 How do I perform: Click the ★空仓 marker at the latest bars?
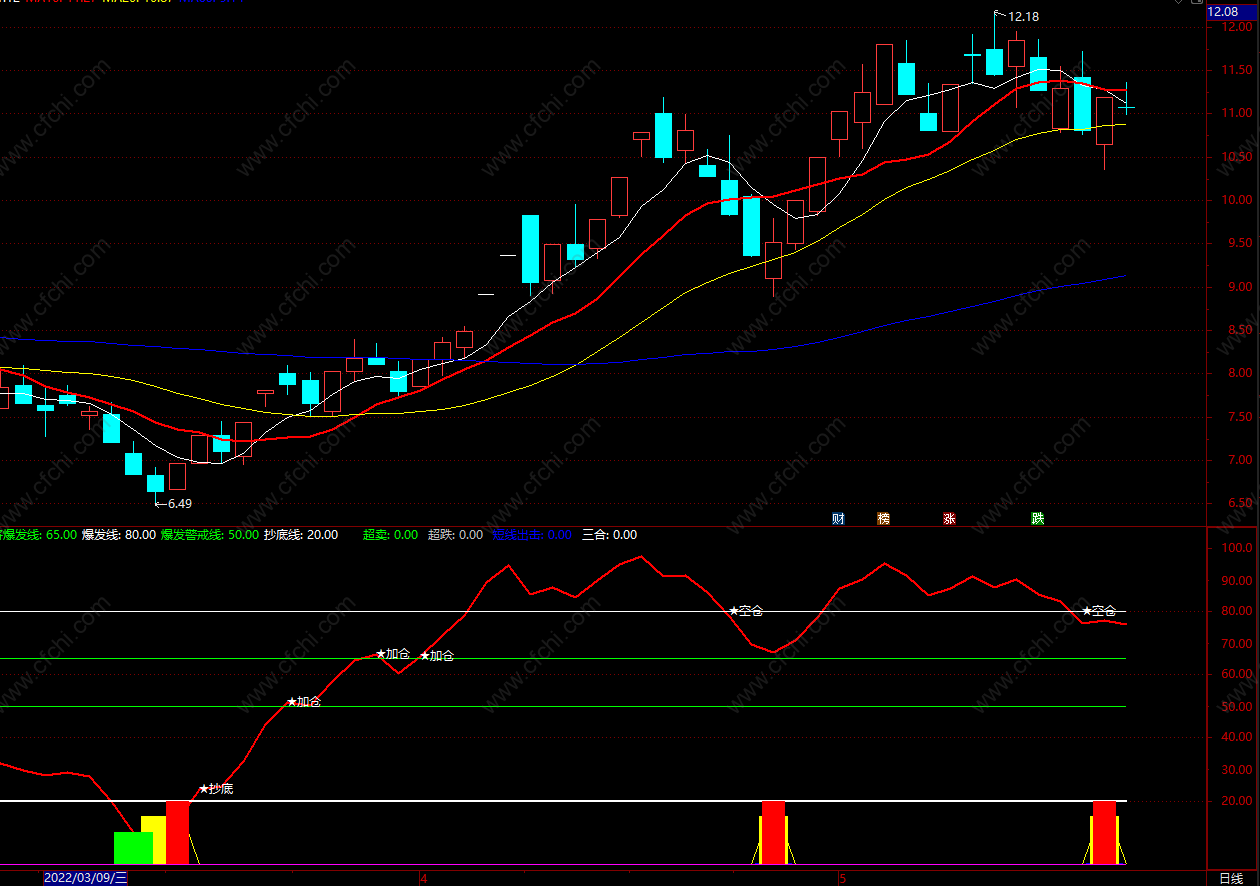pyautogui.click(x=1099, y=611)
